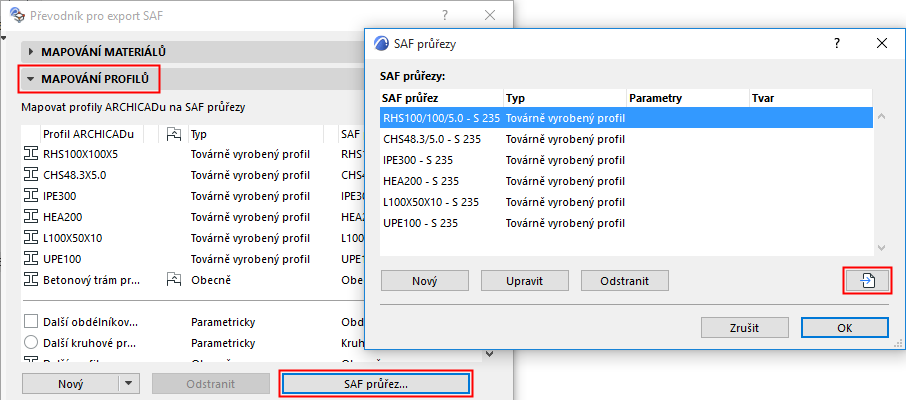Screen dimensions: 906x400
Task: Collapse the Mapování profilů section
Action: (x=31, y=78)
